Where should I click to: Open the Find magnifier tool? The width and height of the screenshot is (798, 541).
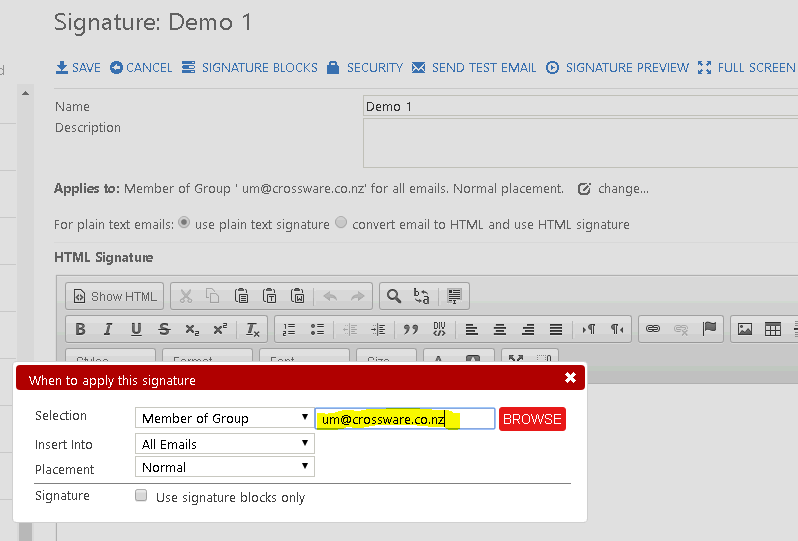click(394, 296)
